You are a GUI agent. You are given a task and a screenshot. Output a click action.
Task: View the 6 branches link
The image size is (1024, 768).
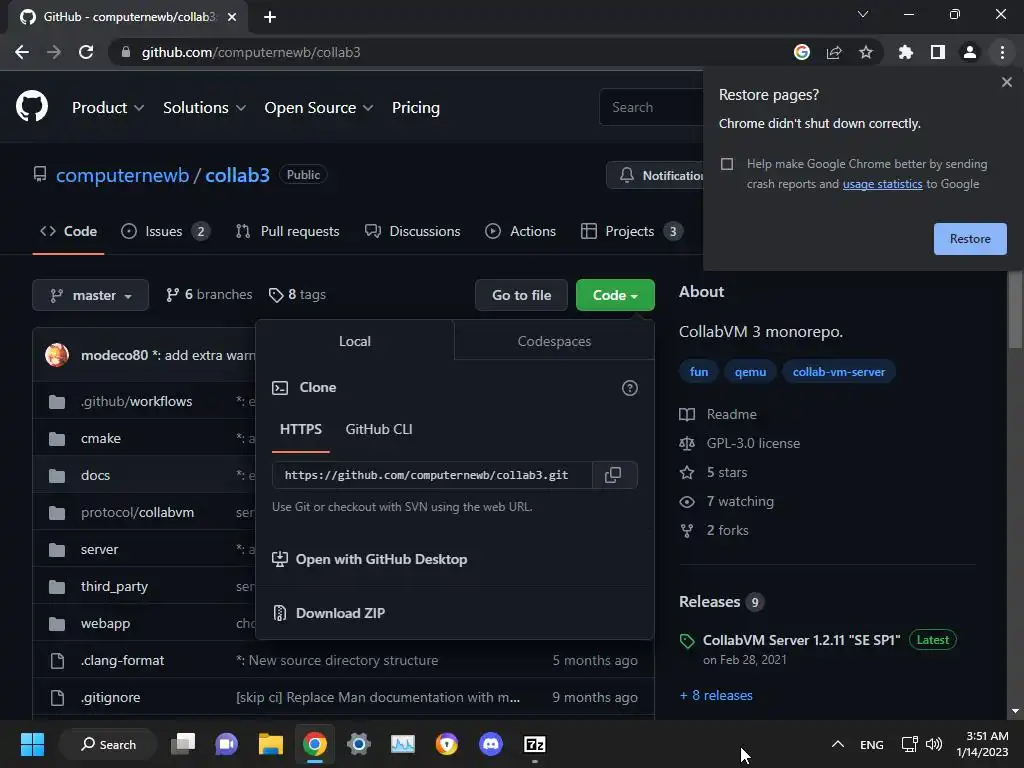coord(210,295)
